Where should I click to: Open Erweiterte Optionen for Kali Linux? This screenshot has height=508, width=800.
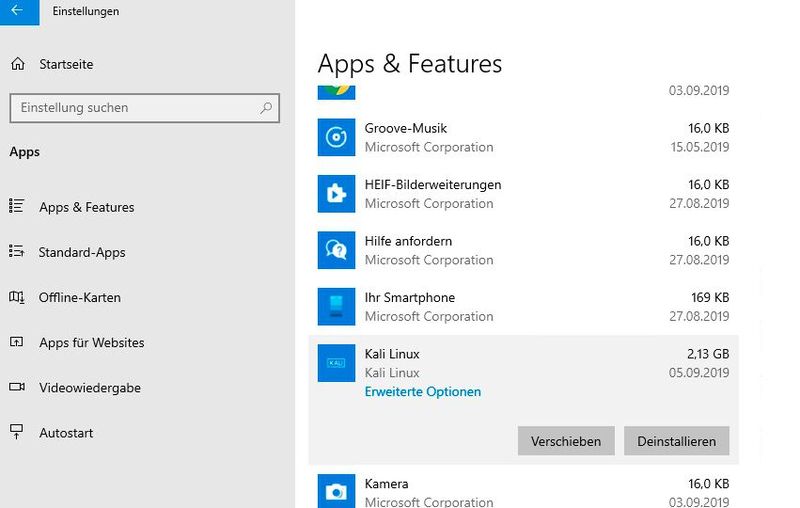click(422, 392)
